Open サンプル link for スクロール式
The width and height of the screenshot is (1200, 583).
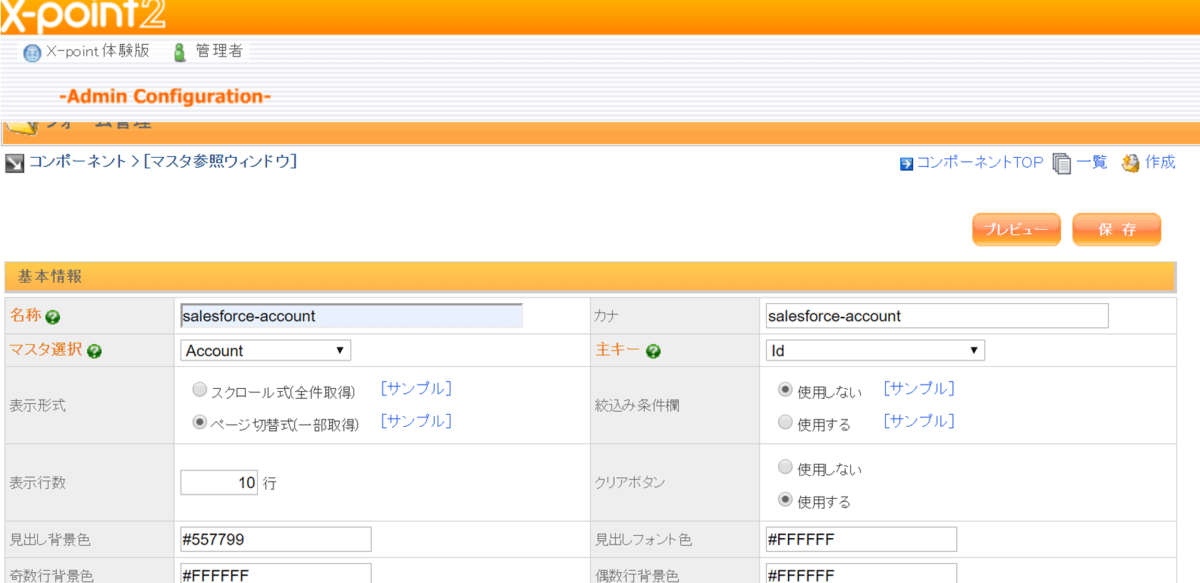pyautogui.click(x=416, y=388)
